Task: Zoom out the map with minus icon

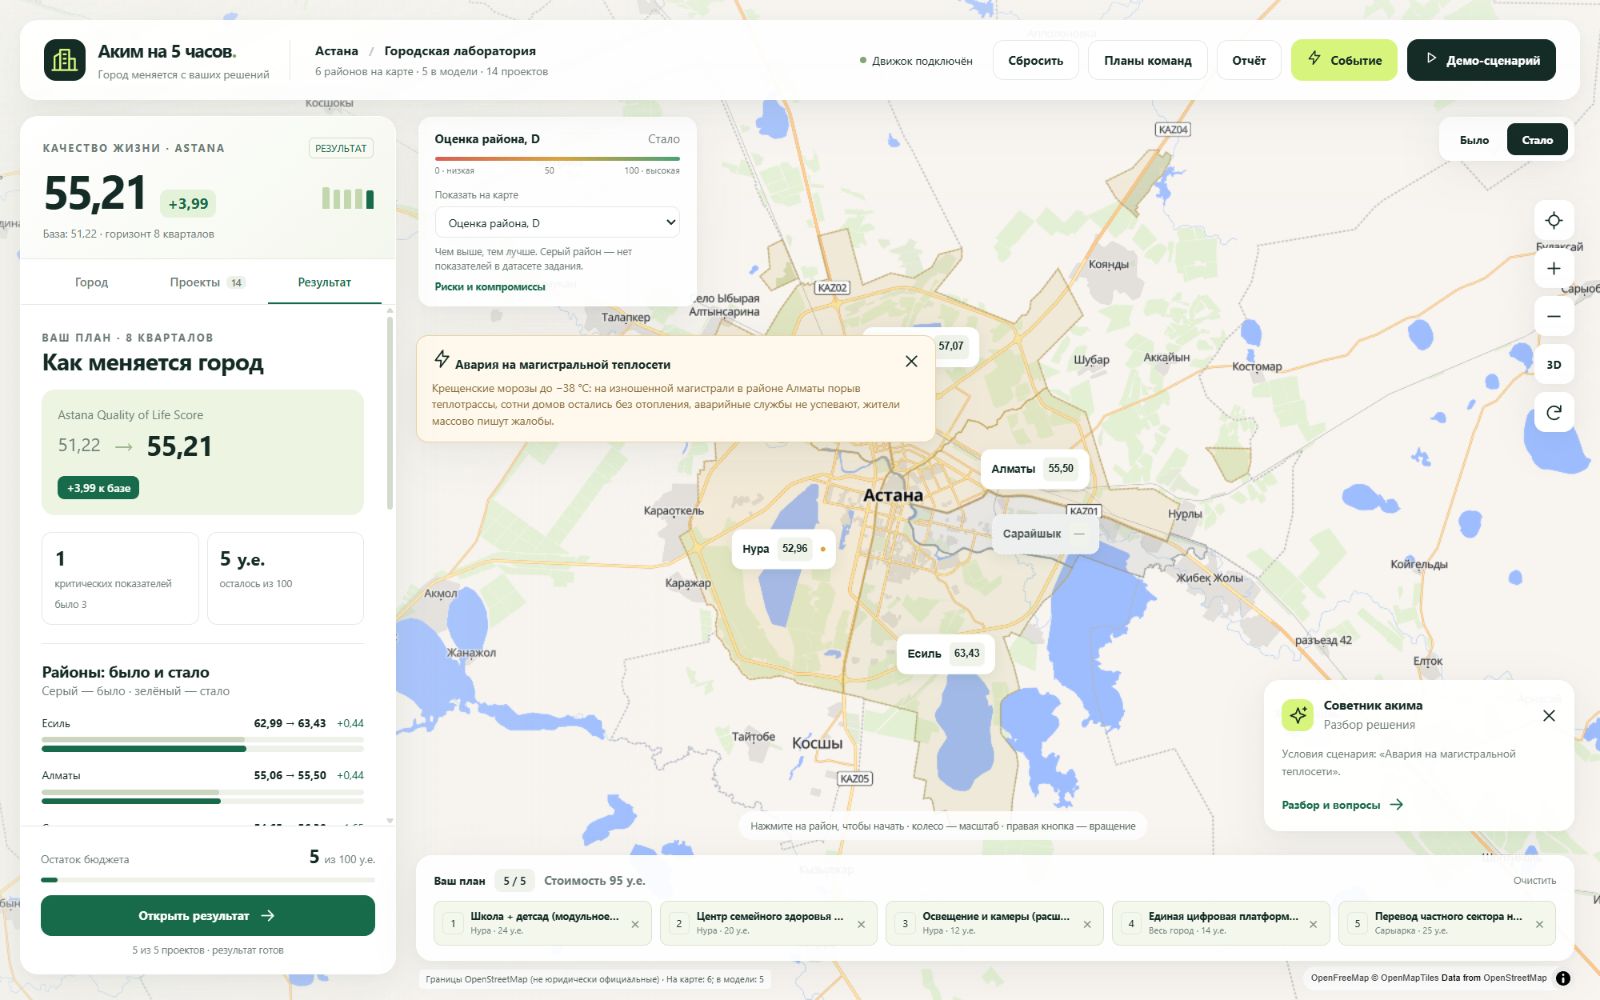Action: pos(1554,316)
